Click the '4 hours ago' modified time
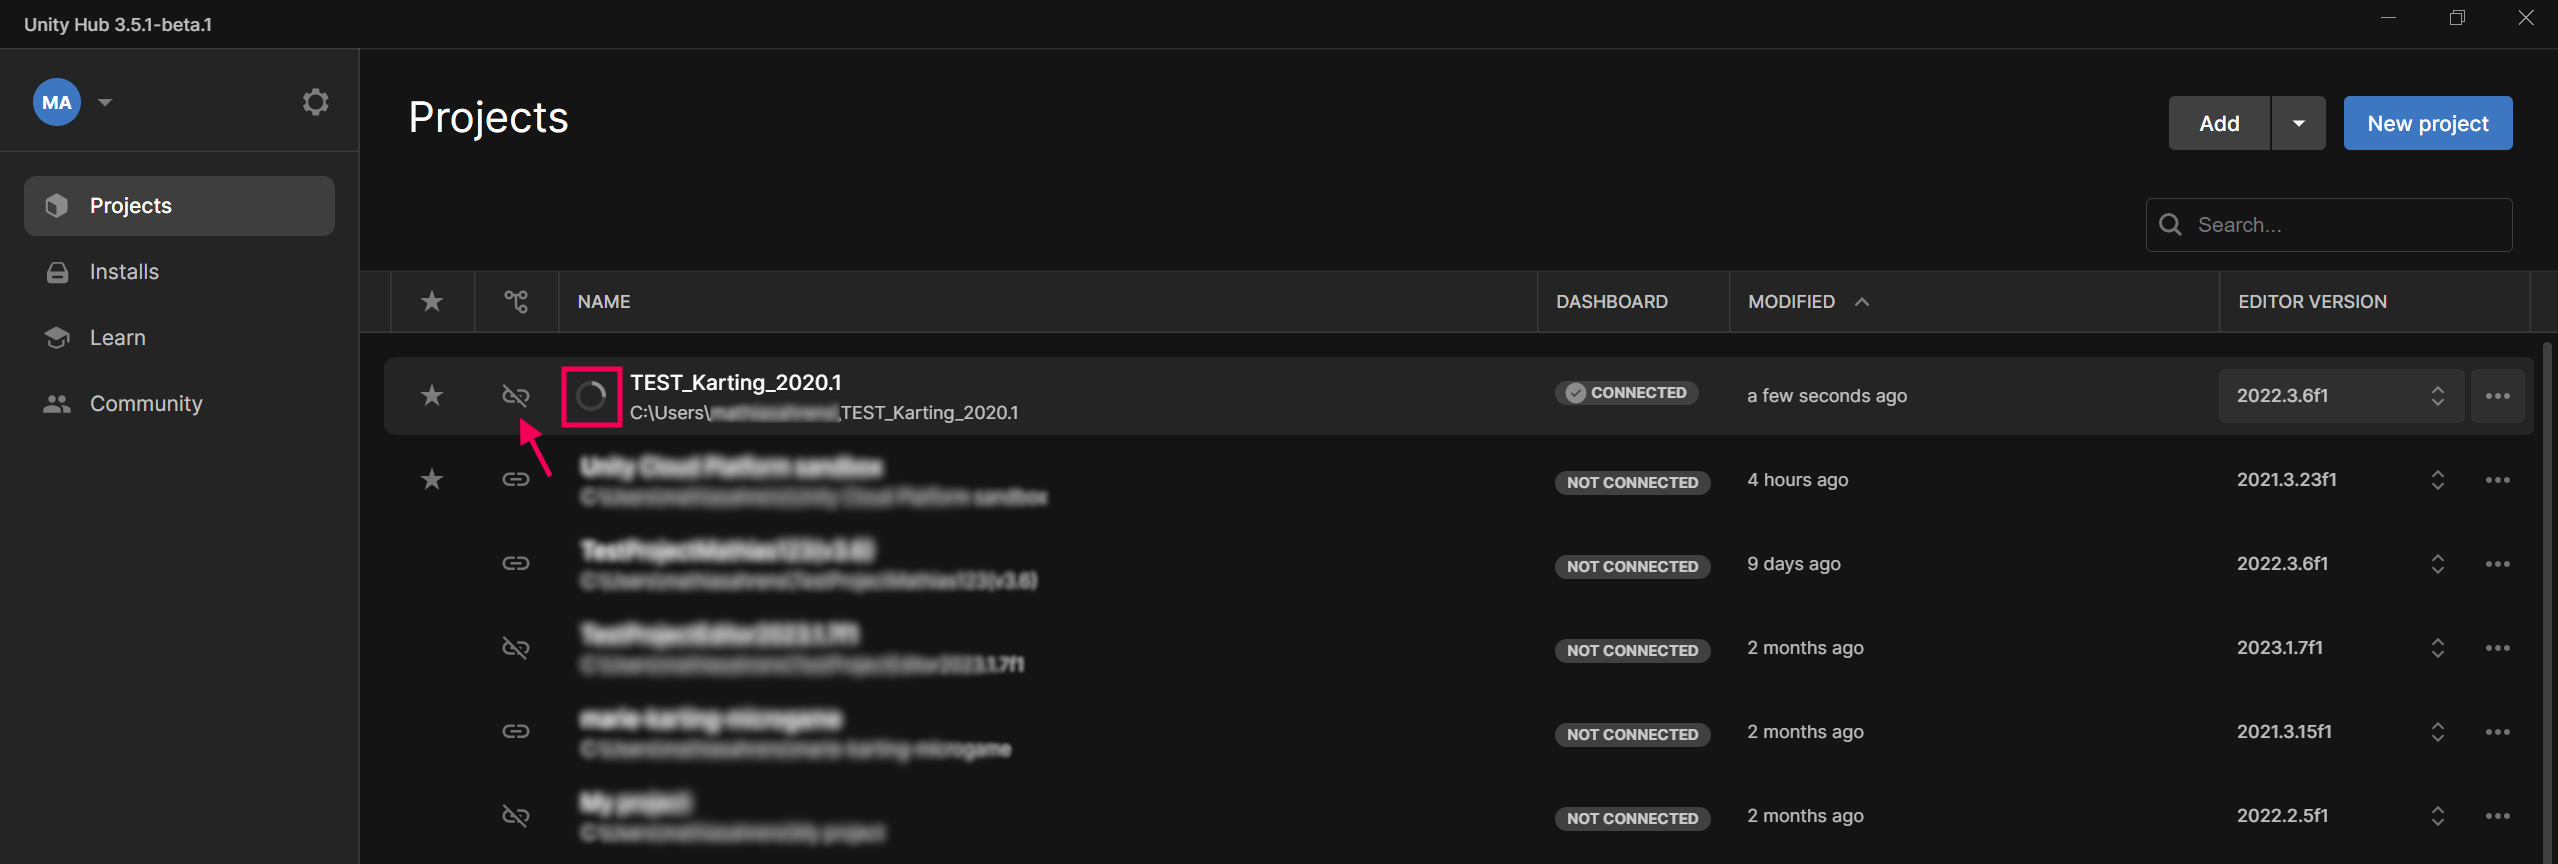The width and height of the screenshot is (2558, 864). pos(1798,480)
